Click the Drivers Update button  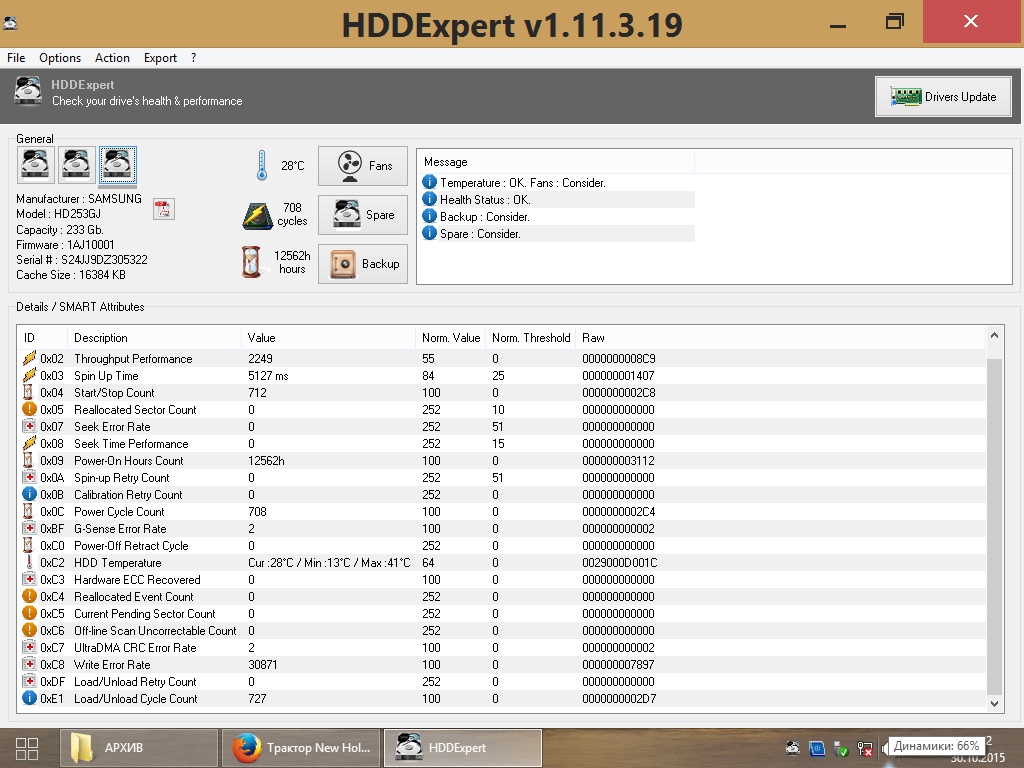943,97
